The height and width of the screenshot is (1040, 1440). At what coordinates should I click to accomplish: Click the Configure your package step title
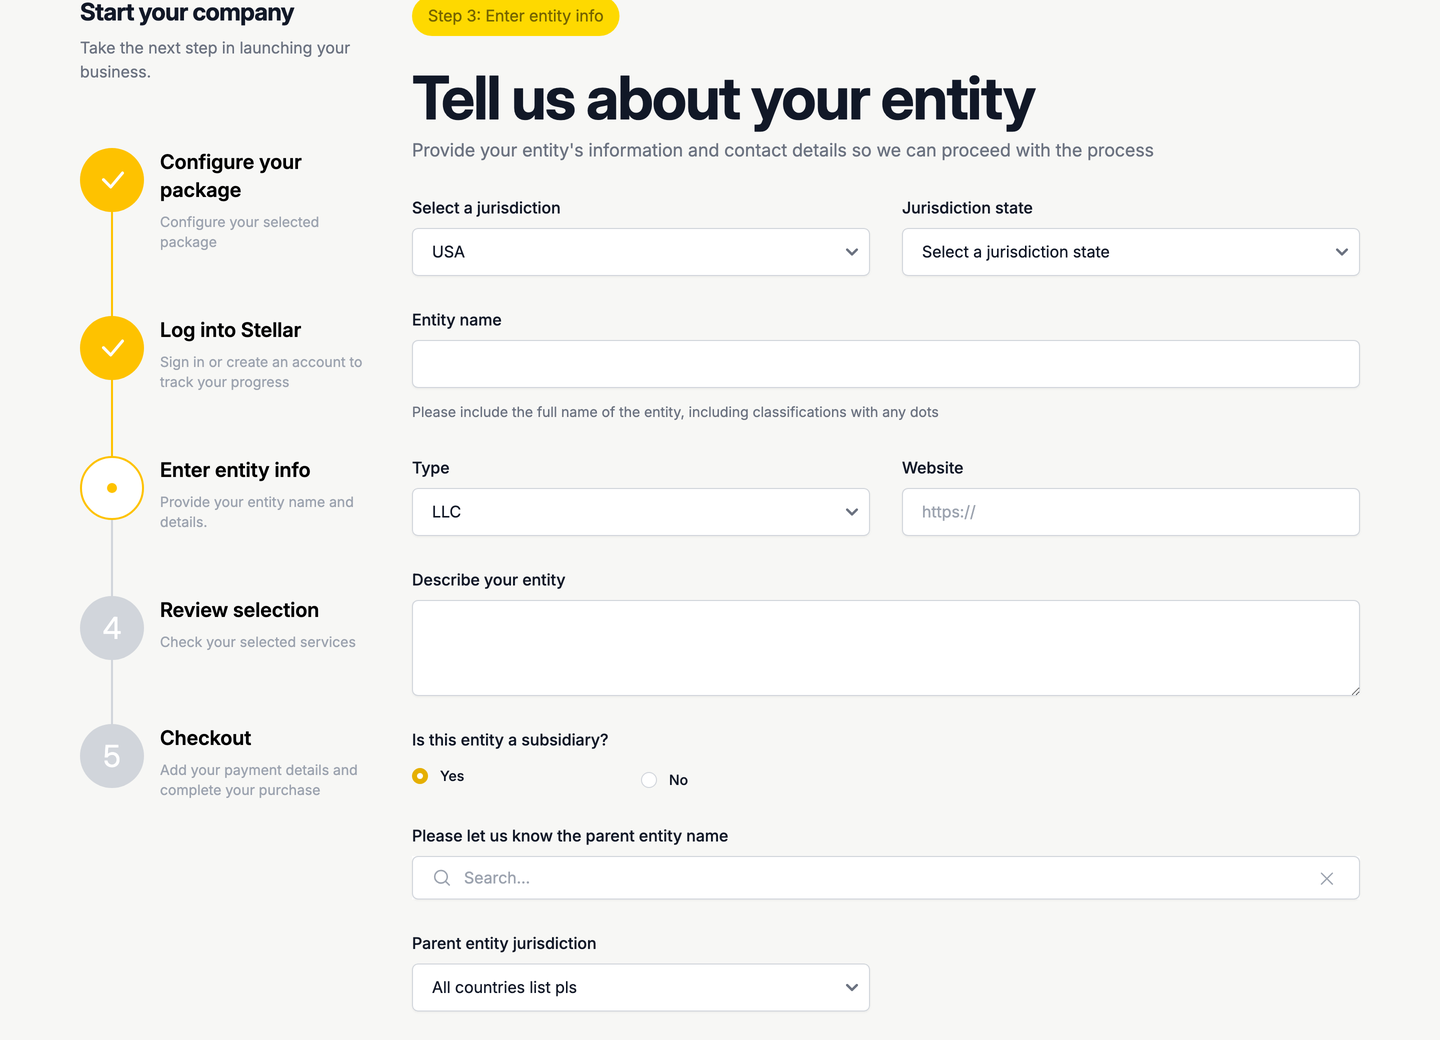(231, 176)
